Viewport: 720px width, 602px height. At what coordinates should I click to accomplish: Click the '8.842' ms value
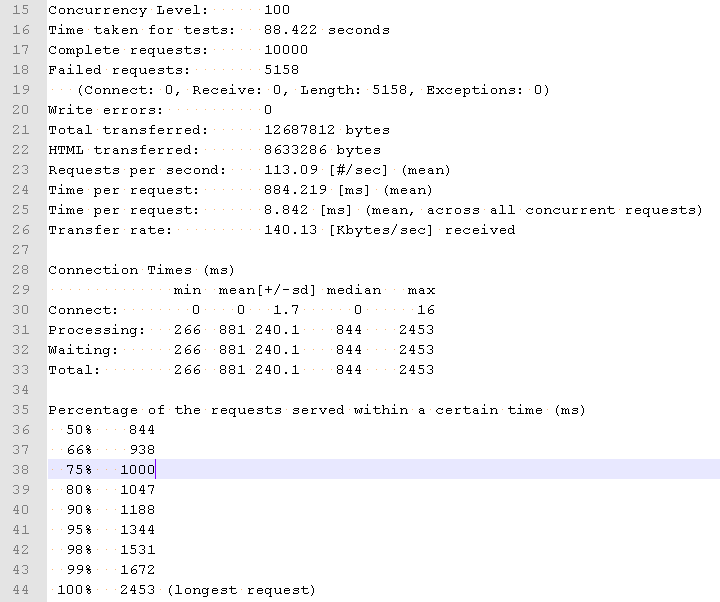[286, 210]
